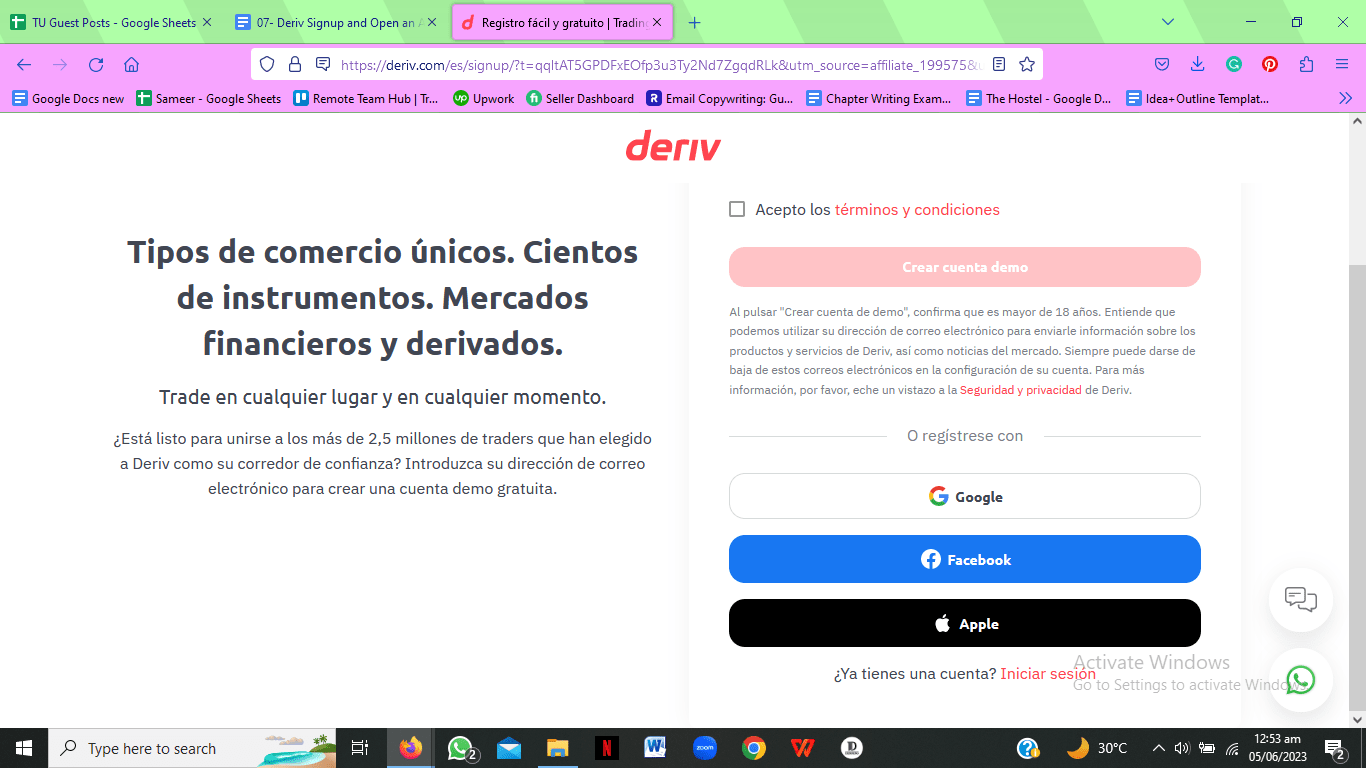The height and width of the screenshot is (768, 1366).
Task: Switch to the 07- Deriv Signup tab
Action: (337, 22)
